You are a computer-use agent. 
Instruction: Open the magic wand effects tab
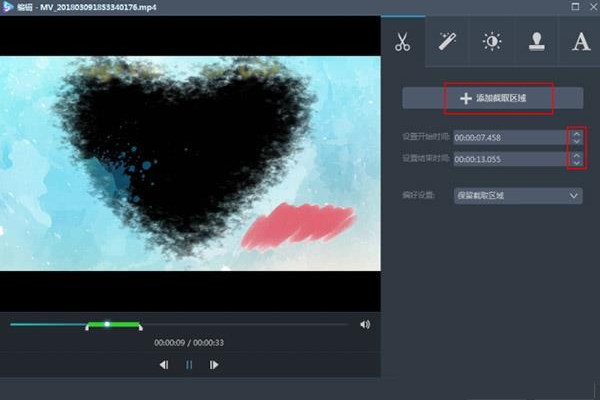point(447,42)
